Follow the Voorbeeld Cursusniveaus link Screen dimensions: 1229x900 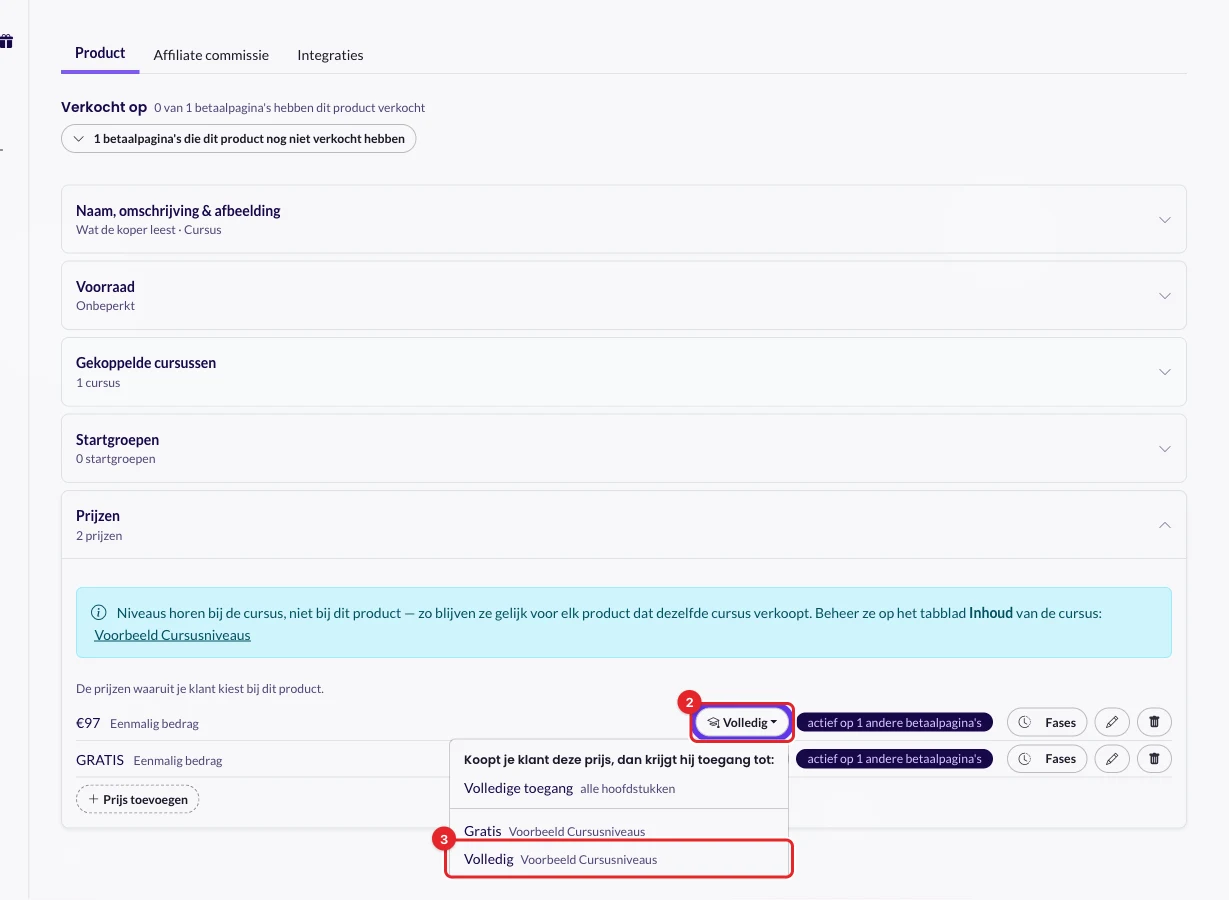172,635
